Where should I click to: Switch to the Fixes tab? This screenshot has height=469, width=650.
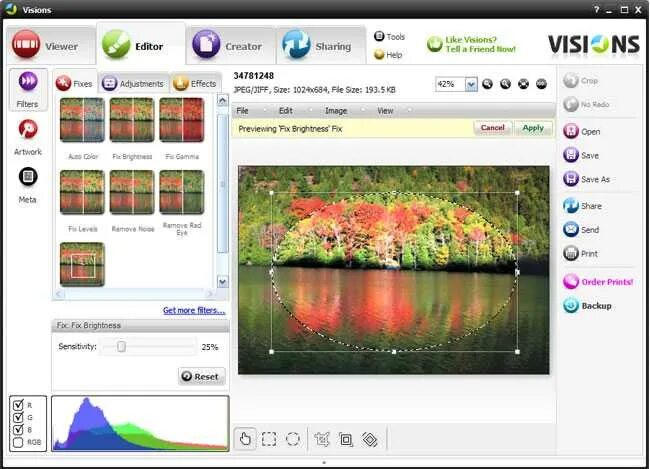74,83
